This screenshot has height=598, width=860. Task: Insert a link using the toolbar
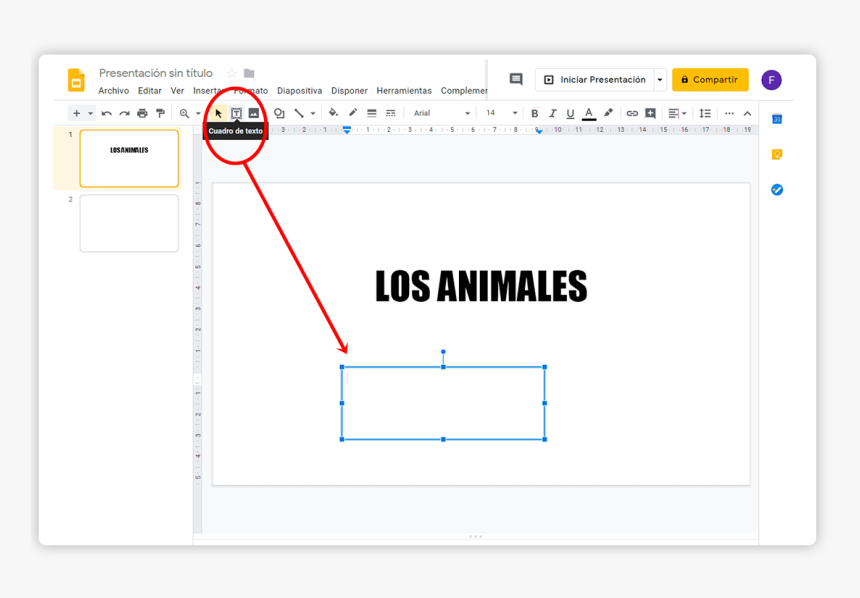(x=632, y=113)
